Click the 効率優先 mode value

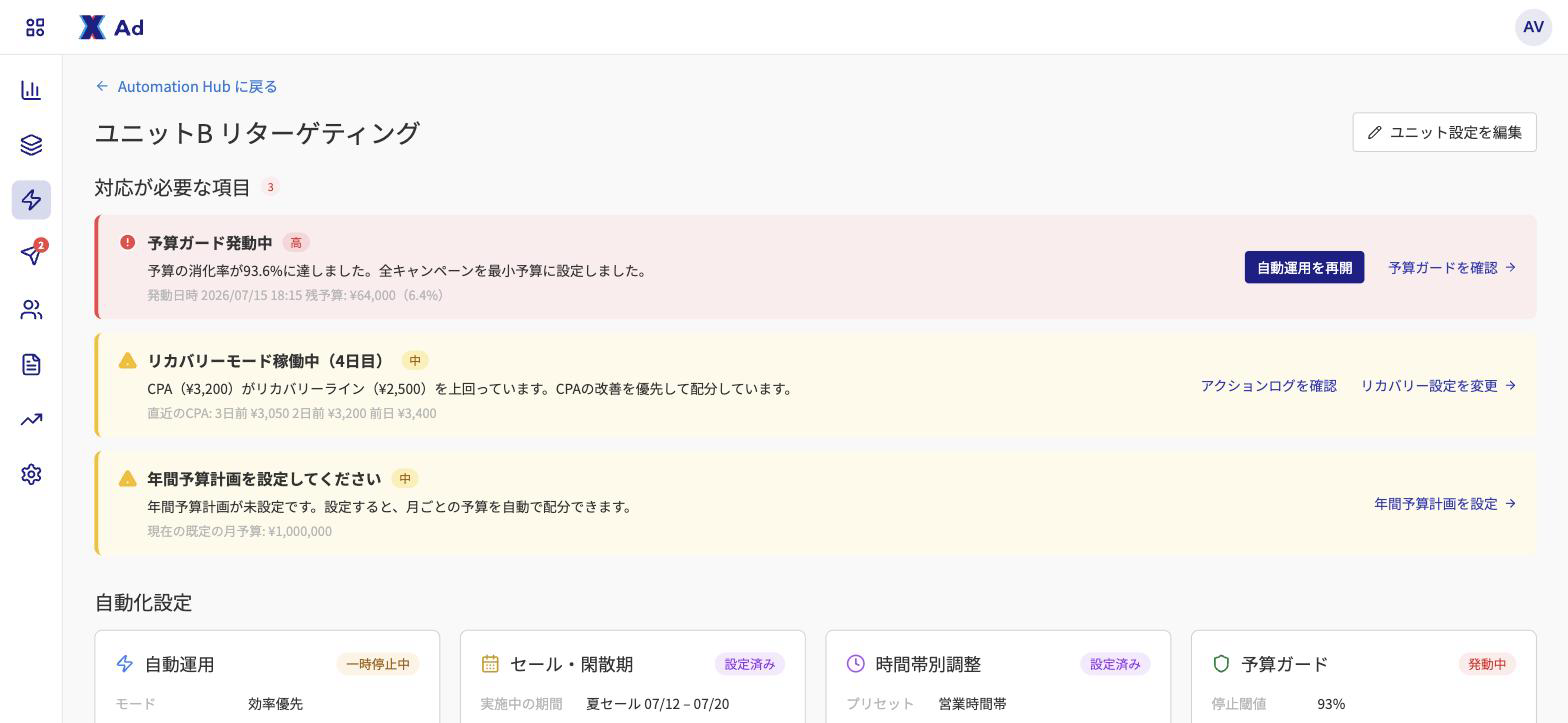(275, 703)
